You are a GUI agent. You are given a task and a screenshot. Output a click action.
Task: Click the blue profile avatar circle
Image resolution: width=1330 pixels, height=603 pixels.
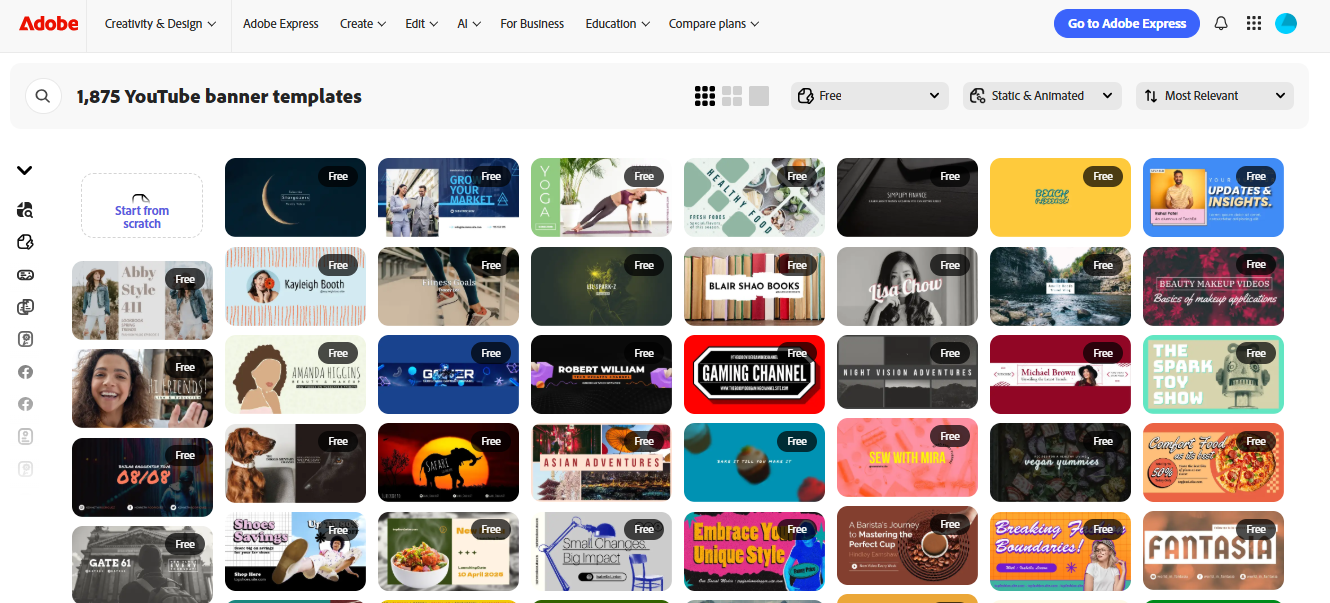click(x=1286, y=23)
